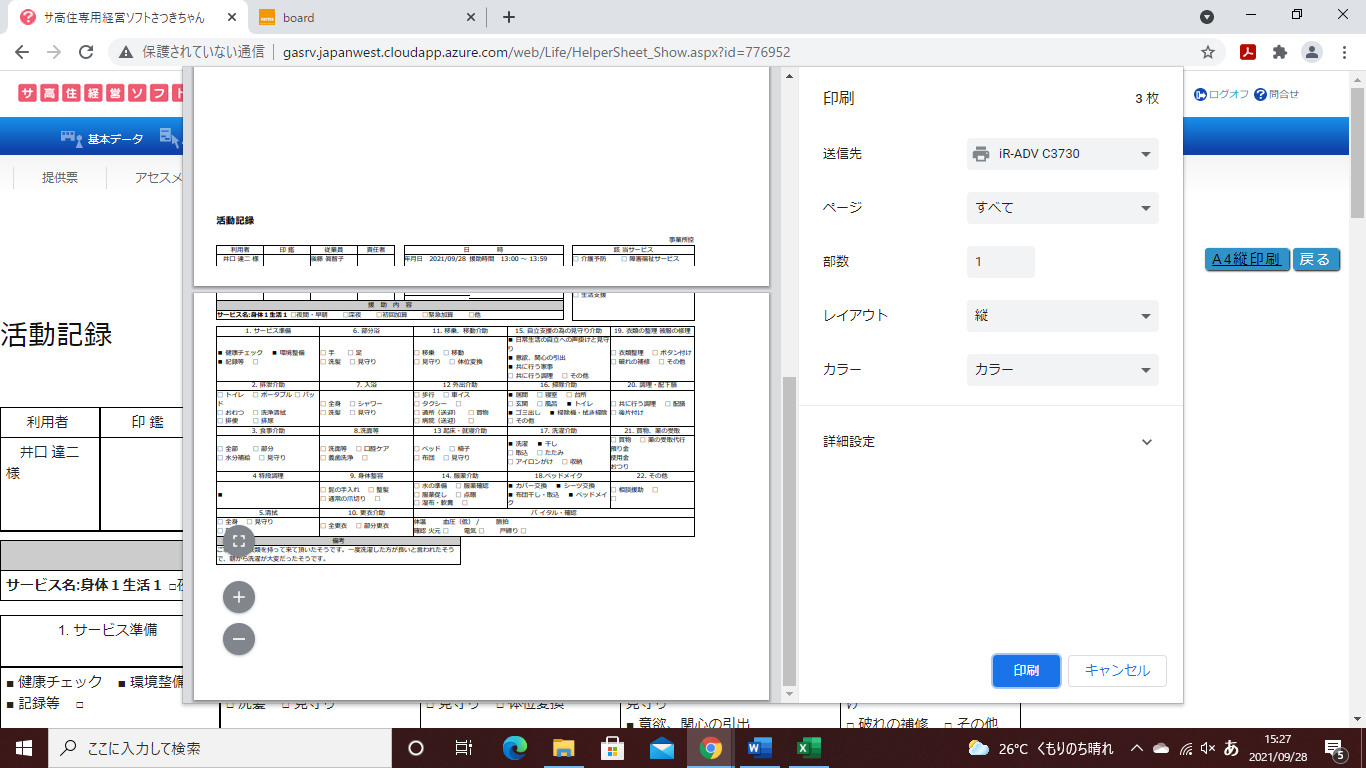The image size is (1366, 768).
Task: Zoom in on the print preview
Action: click(x=238, y=598)
